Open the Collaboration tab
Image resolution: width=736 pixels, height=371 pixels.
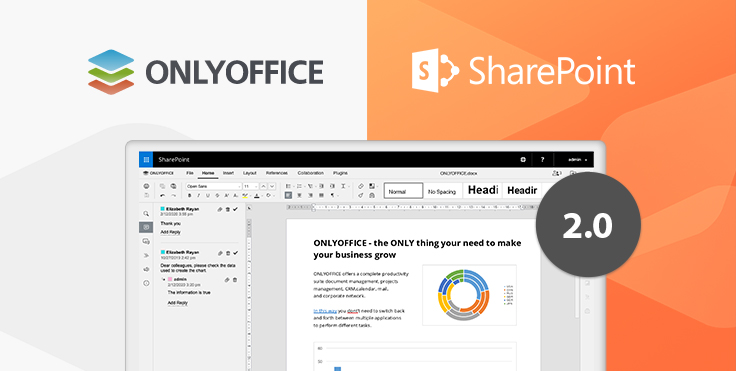click(x=311, y=173)
